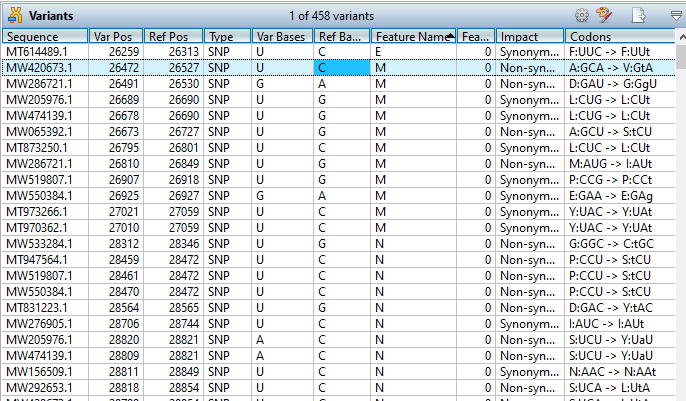686x401 pixels.
Task: Sort by the Var Pos column header
Action: click(115, 36)
